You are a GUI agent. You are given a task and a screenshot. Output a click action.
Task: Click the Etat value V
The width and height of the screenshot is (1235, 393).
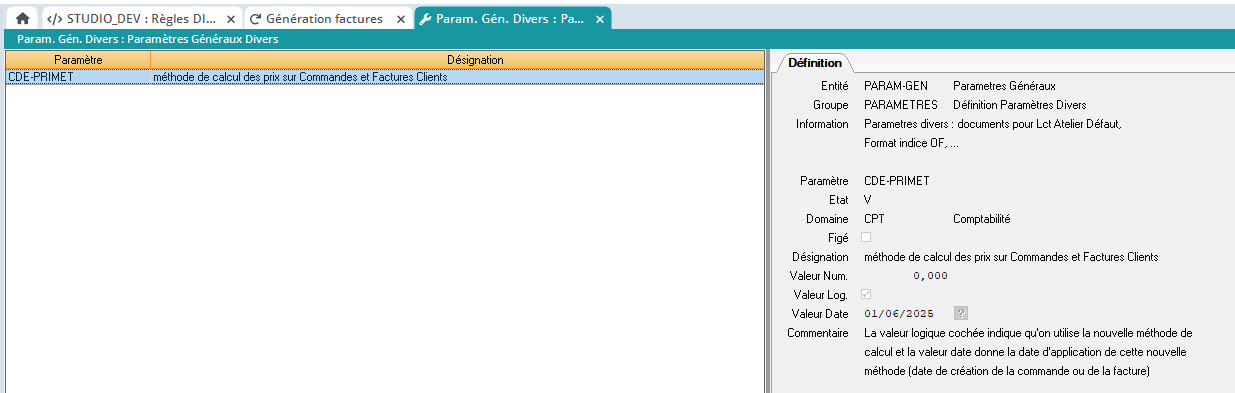[867, 200]
